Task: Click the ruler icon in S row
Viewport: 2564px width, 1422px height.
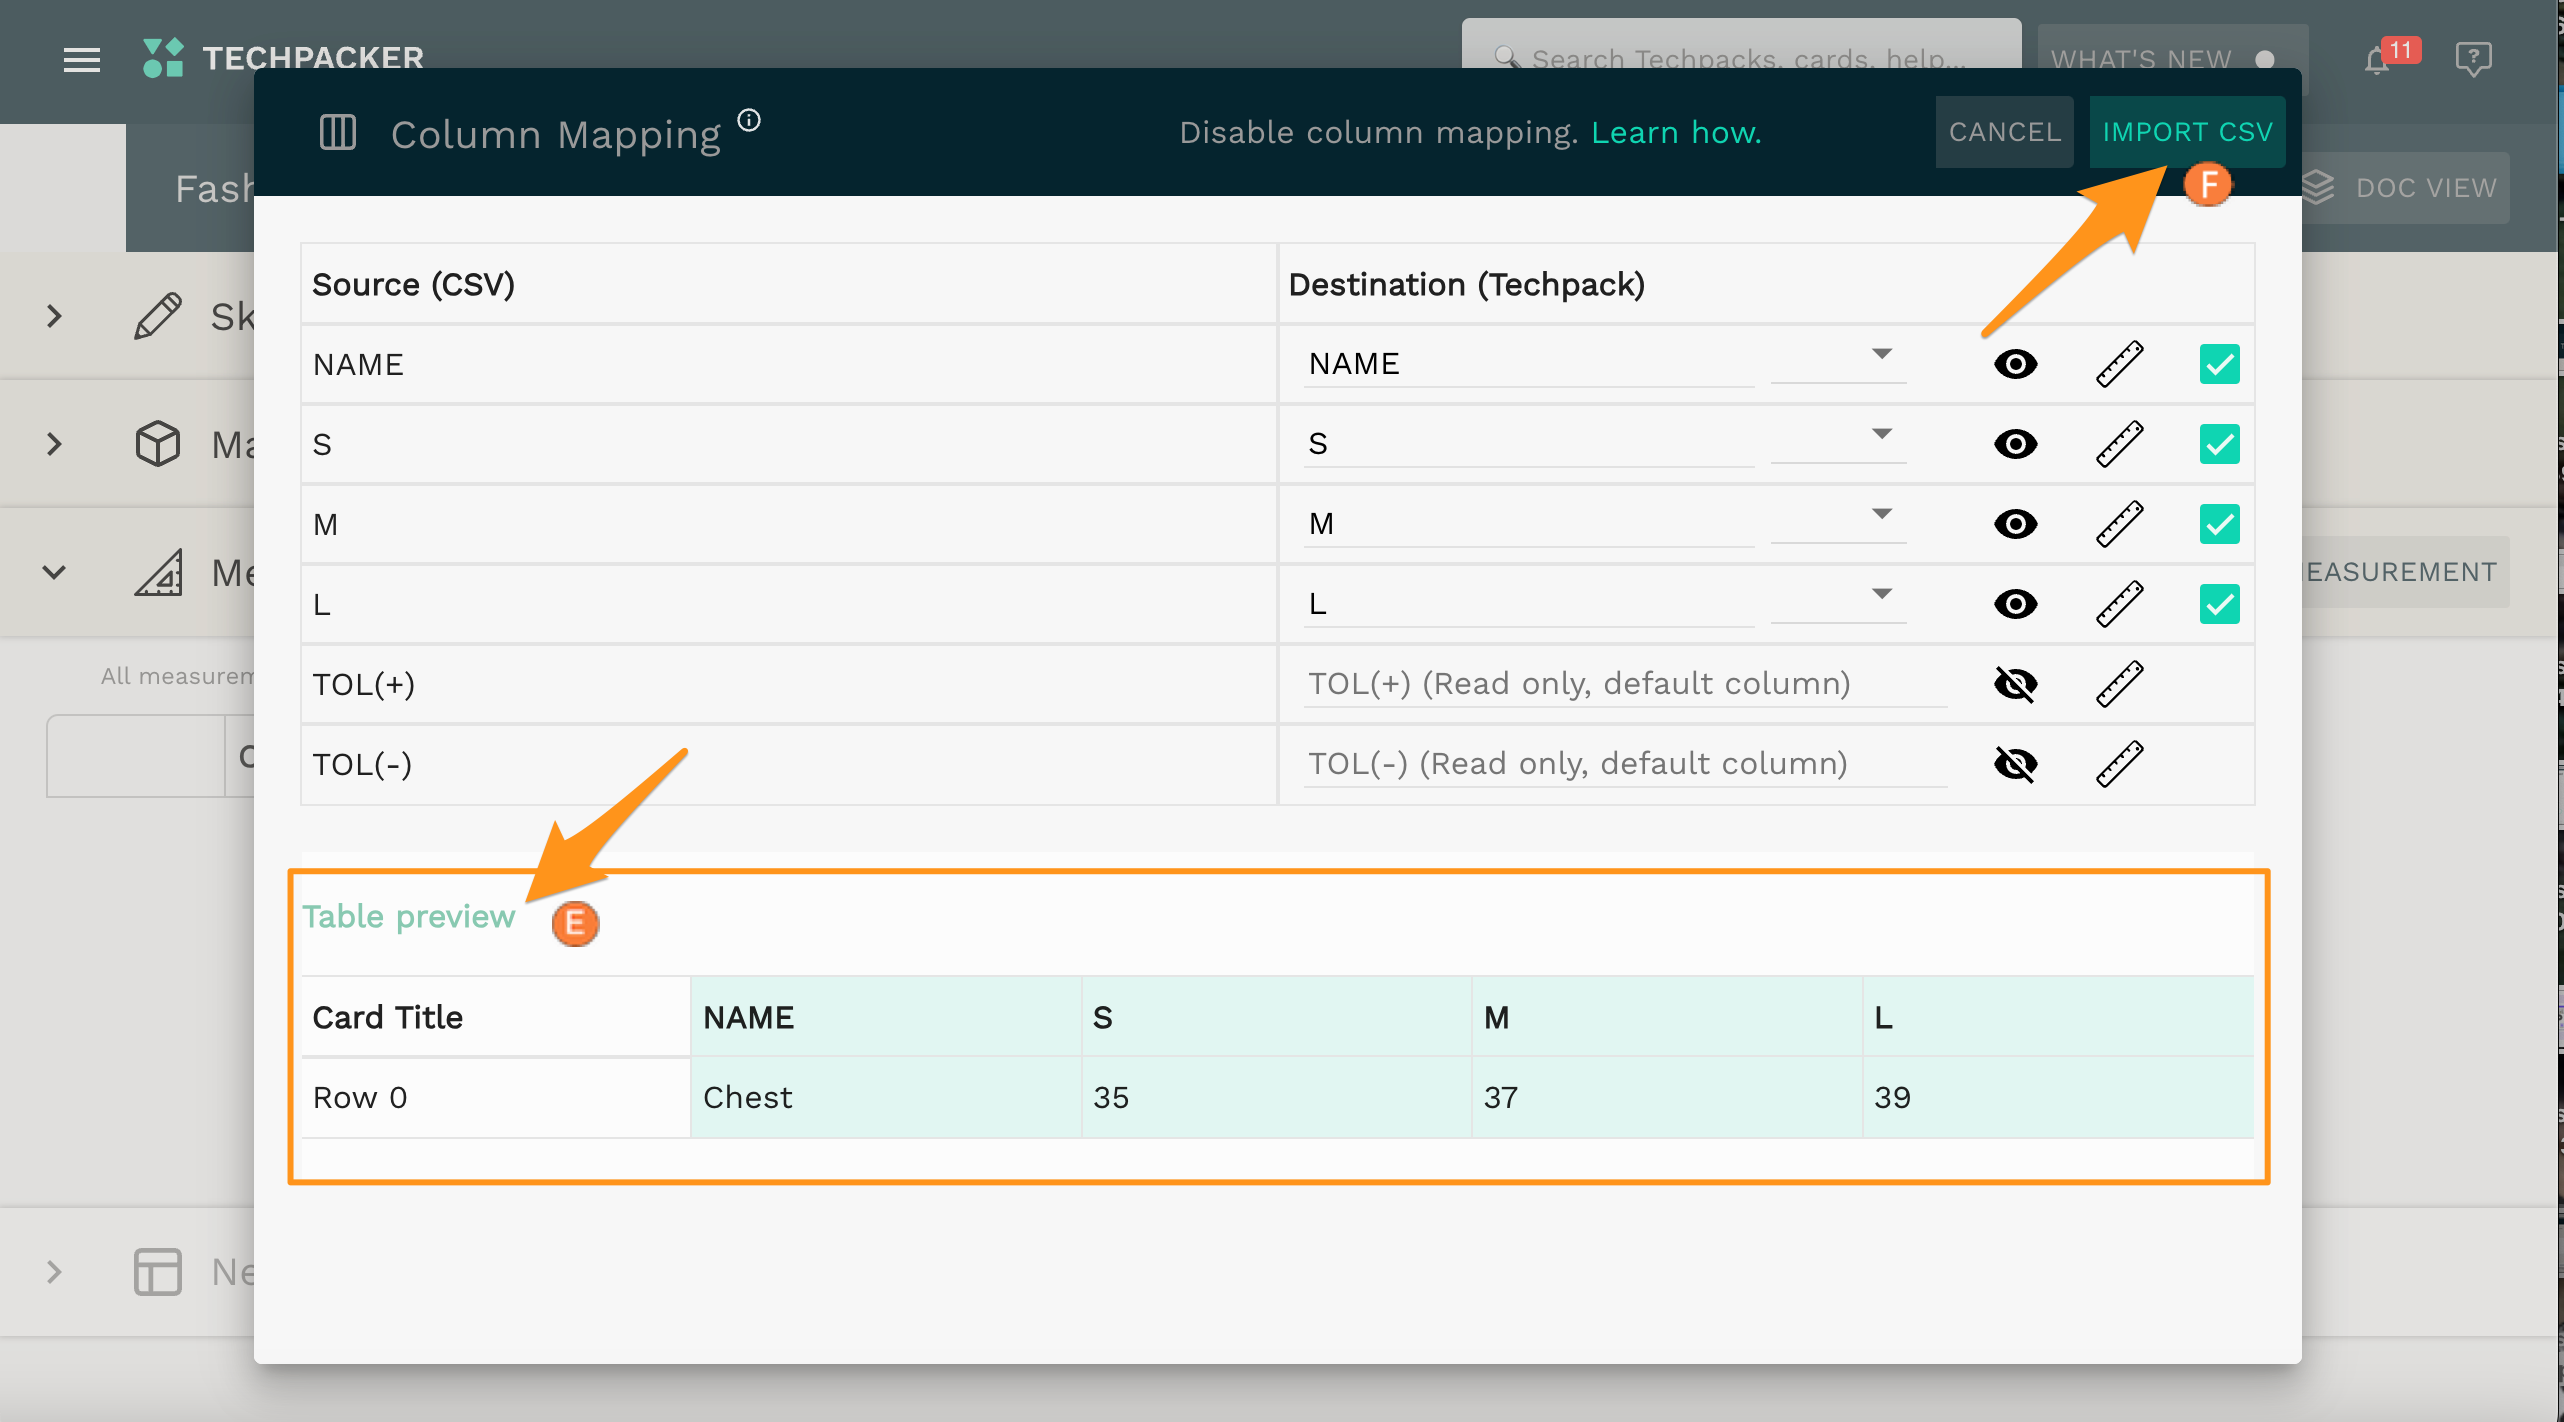Action: tap(2119, 444)
